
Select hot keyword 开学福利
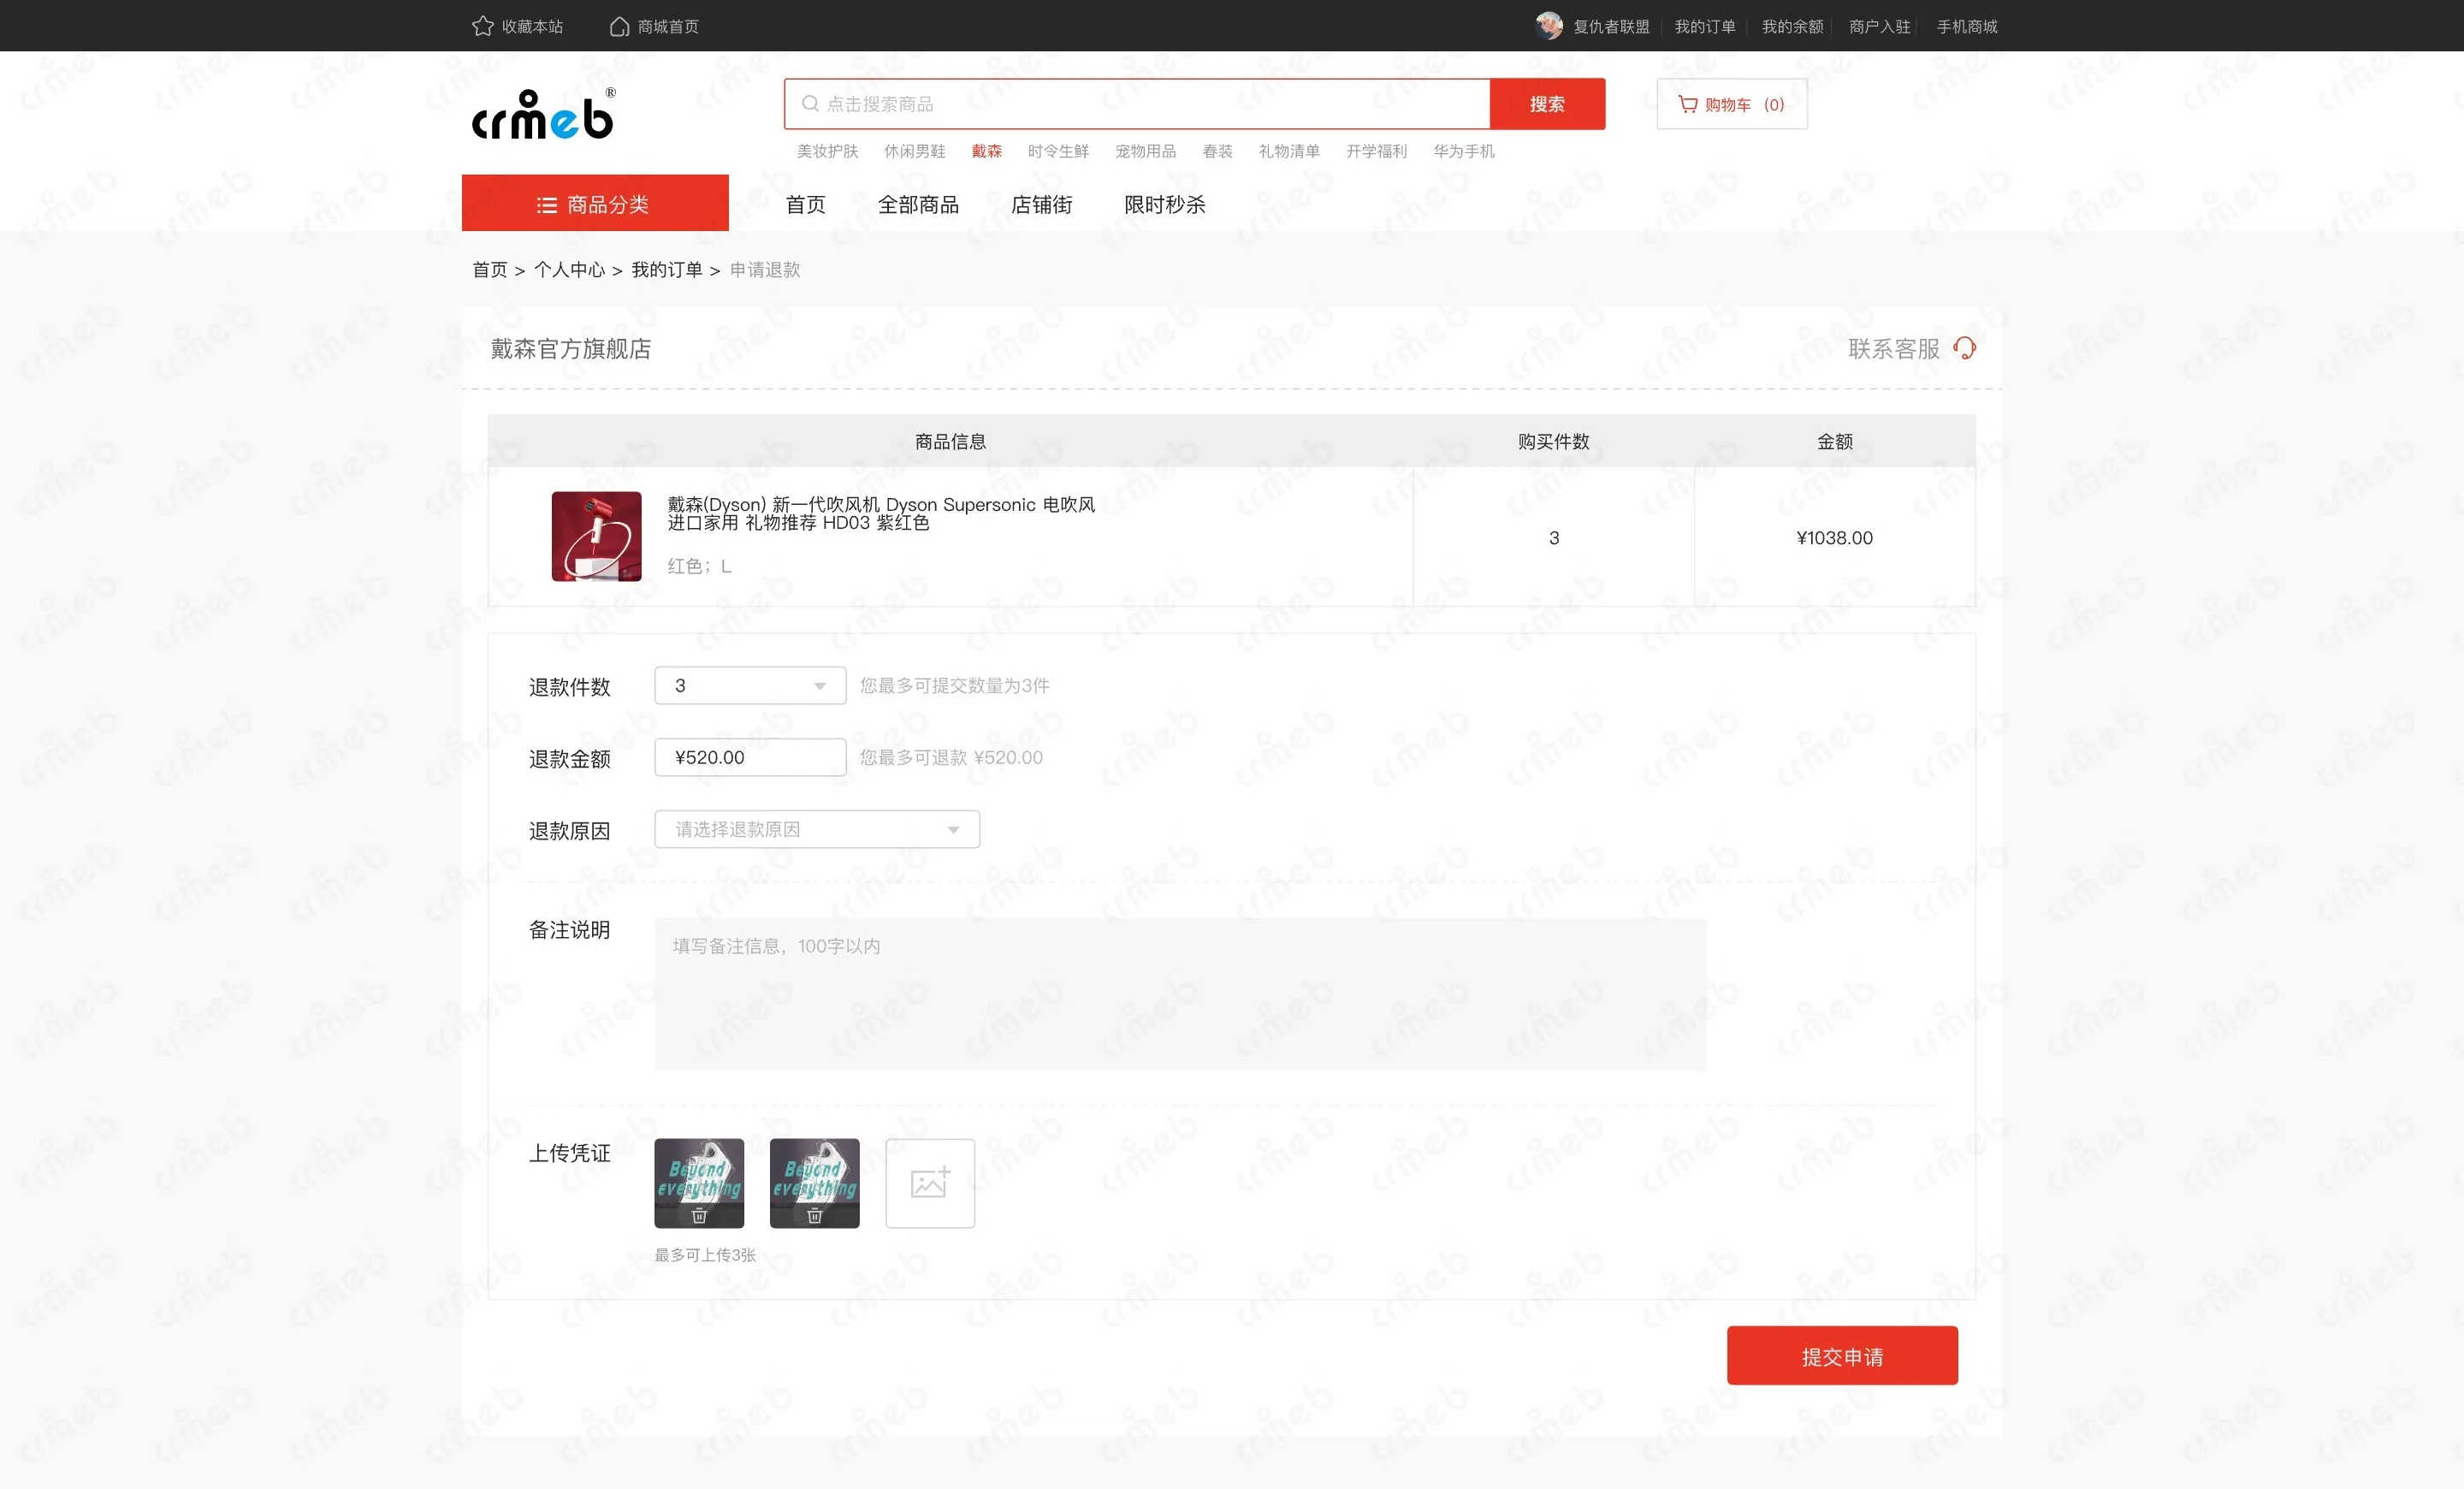pyautogui.click(x=1376, y=151)
